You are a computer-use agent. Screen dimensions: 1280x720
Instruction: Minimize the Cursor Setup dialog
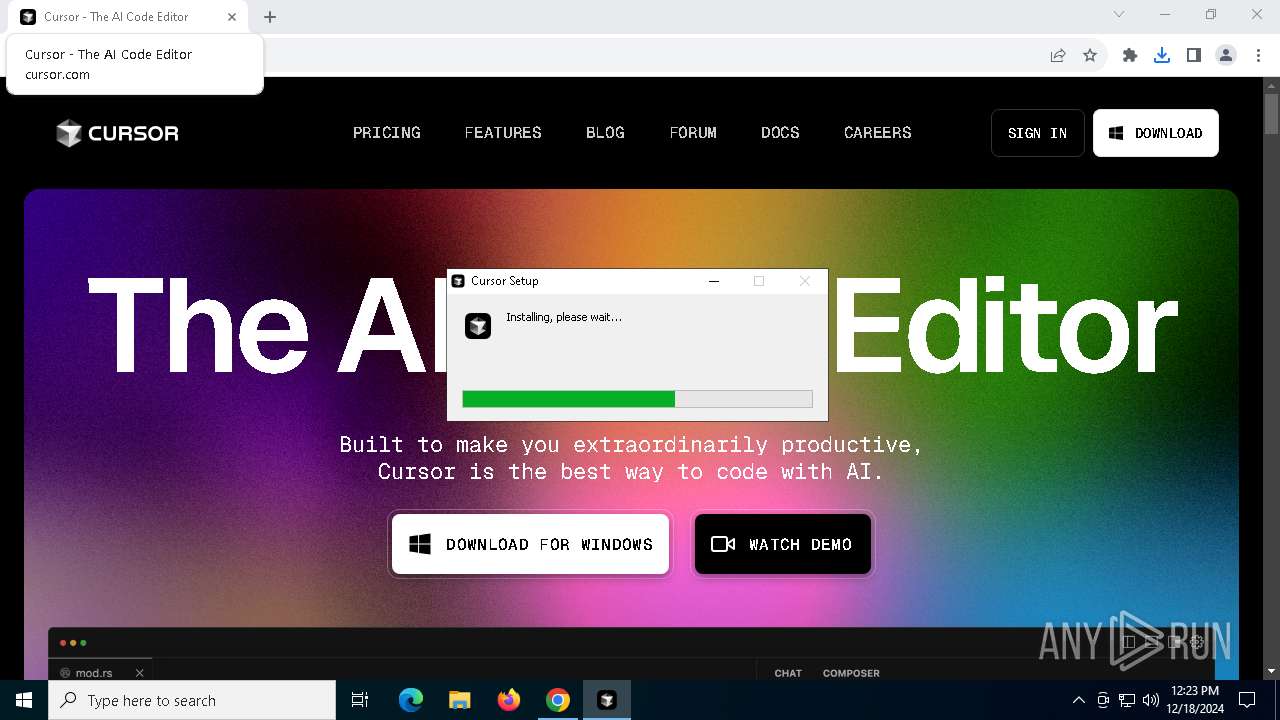[x=714, y=281]
